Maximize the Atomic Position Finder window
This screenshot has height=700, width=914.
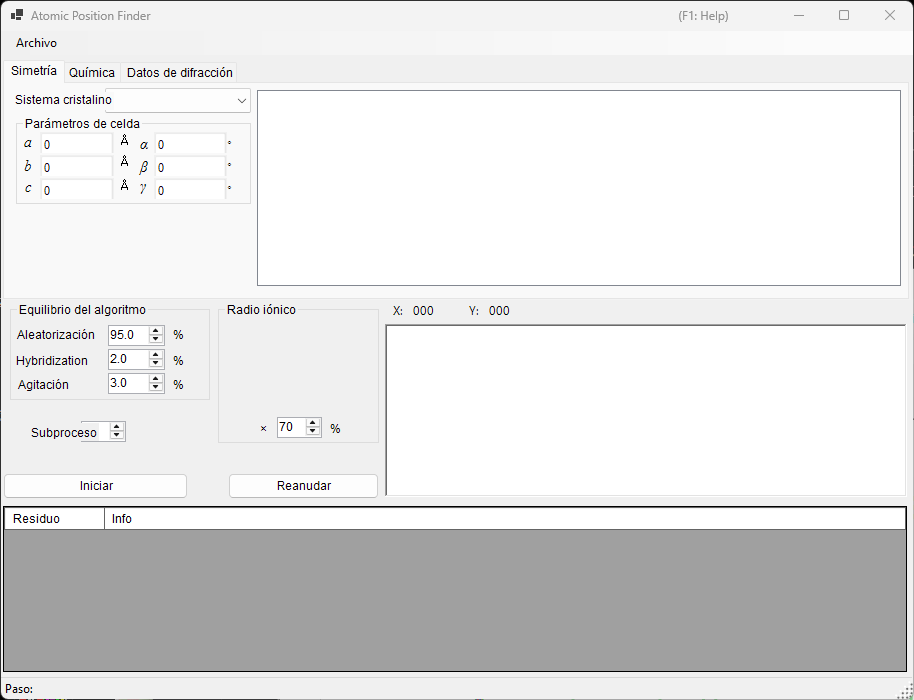pyautogui.click(x=844, y=16)
